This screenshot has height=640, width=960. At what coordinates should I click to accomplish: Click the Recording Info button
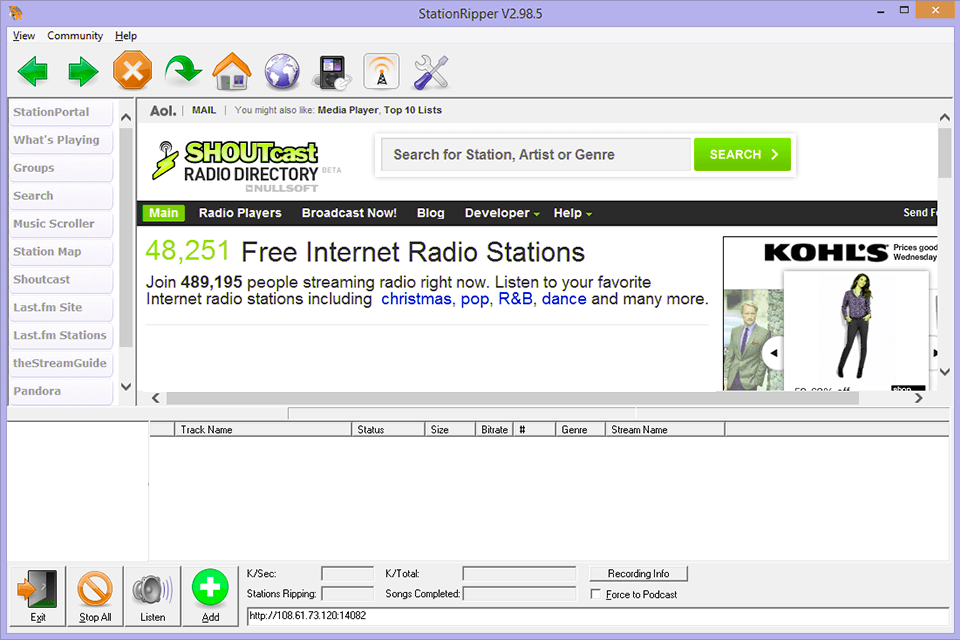click(638, 574)
